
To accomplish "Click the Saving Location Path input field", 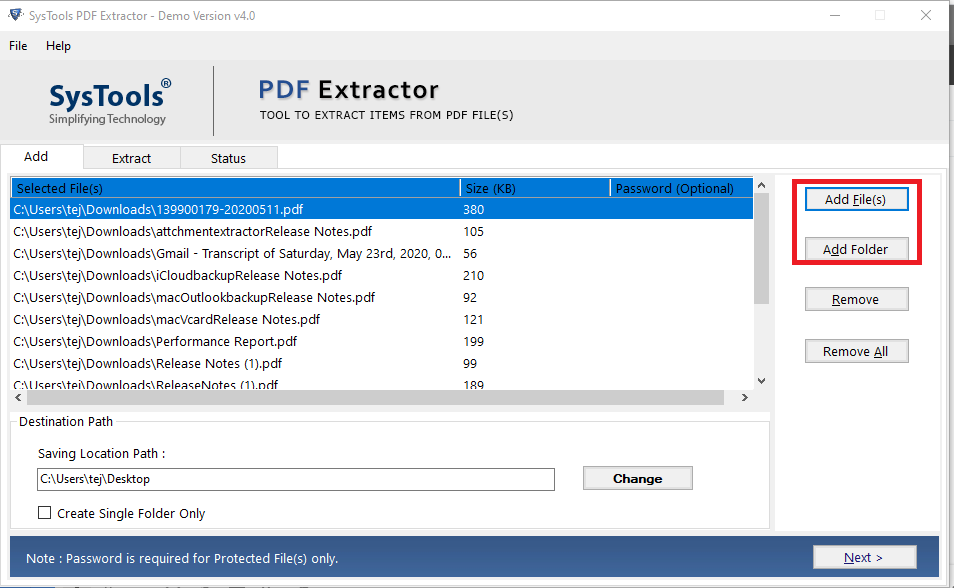I will (294, 479).
